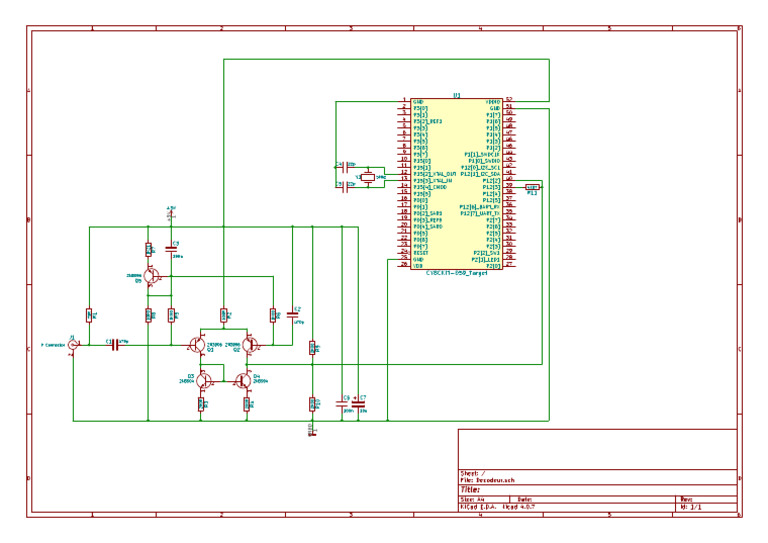
Task: Click the P2[2]_SW1 pin label
Action: pyautogui.click(x=487, y=253)
